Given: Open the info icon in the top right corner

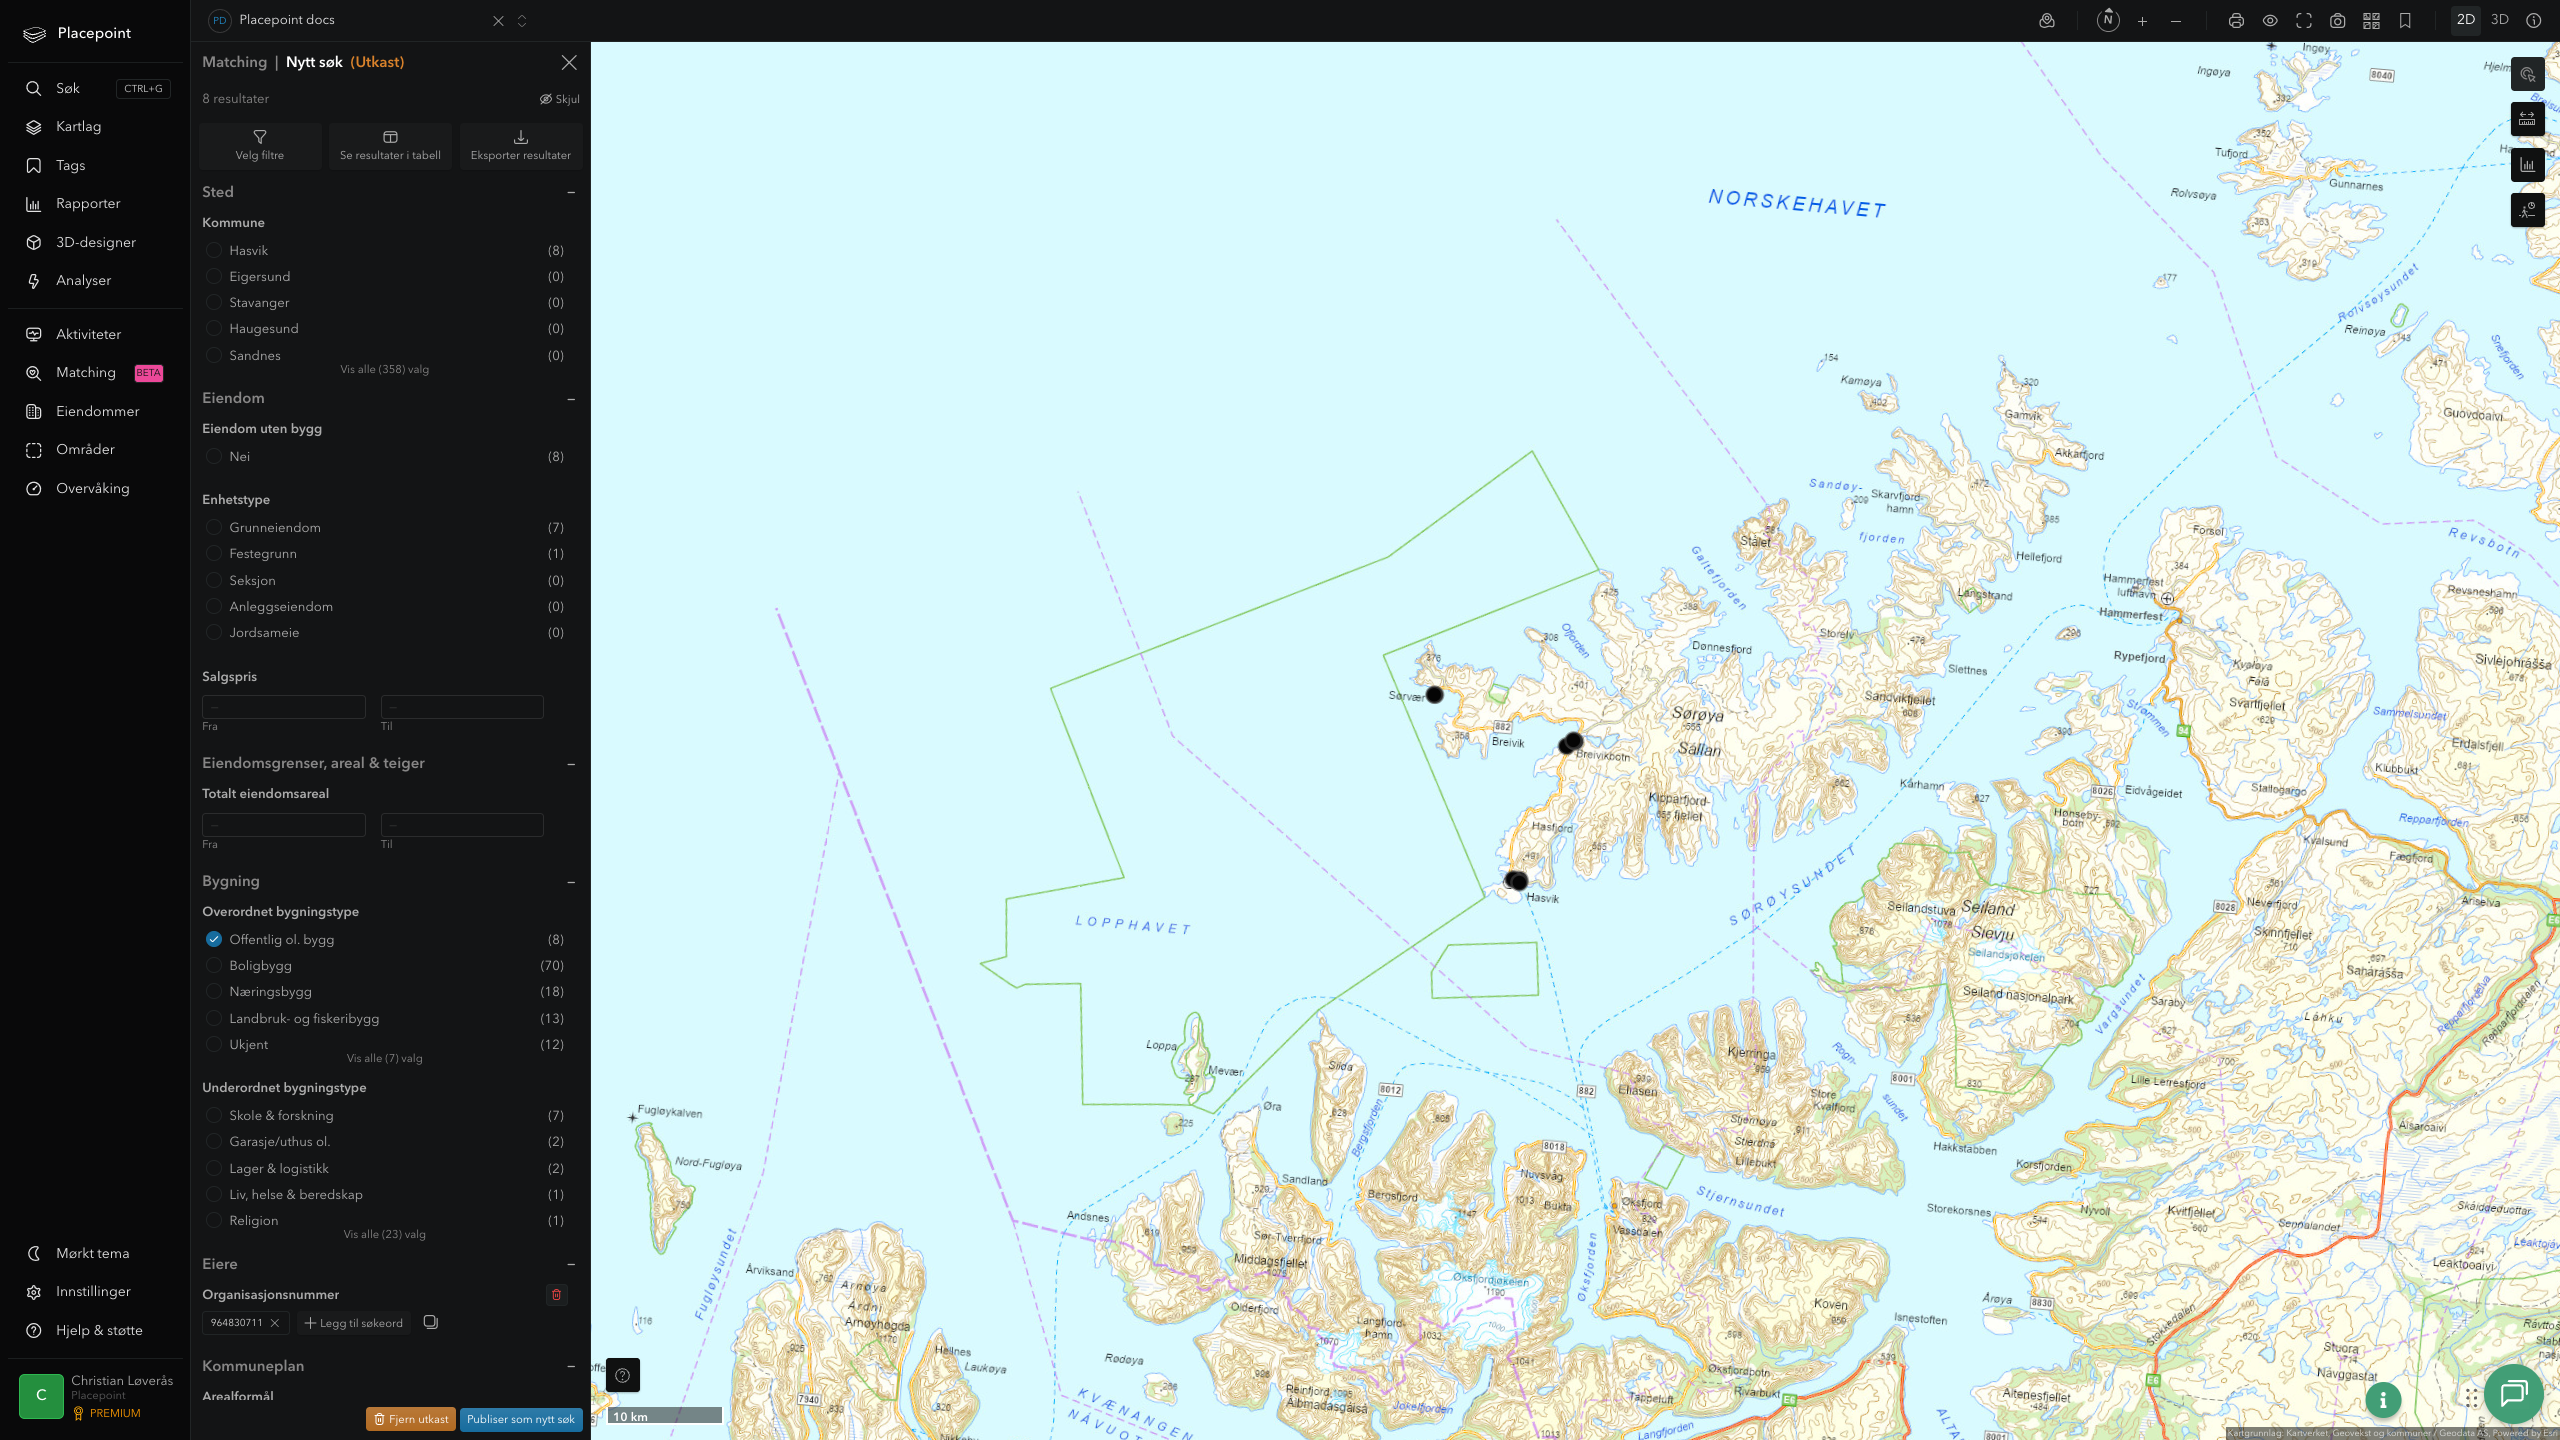Looking at the screenshot, I should tap(2534, 20).
